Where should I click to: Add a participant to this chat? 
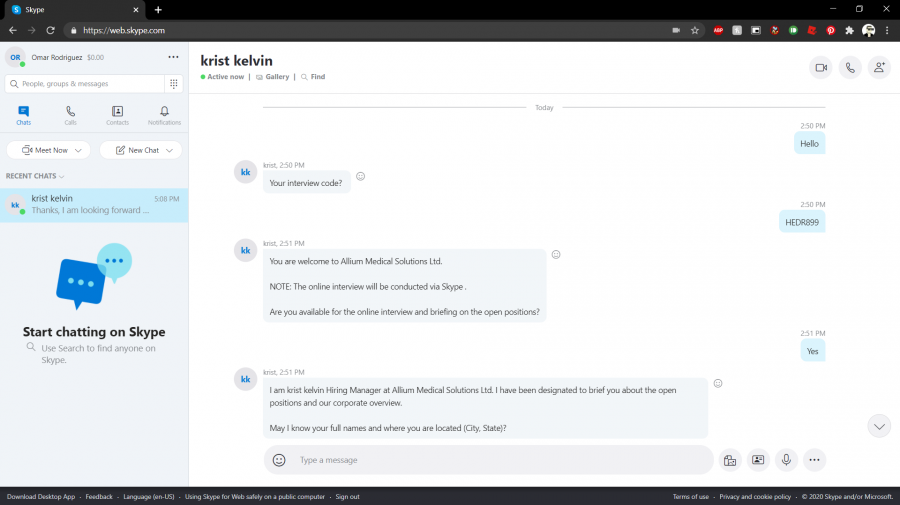(x=879, y=68)
